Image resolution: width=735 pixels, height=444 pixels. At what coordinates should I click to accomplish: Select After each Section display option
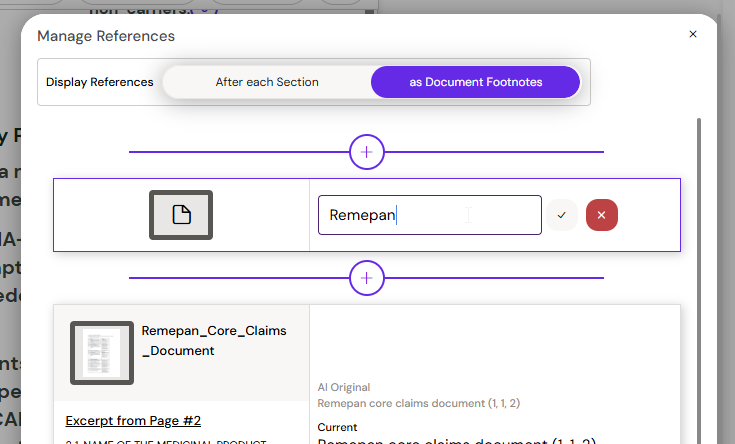click(267, 82)
